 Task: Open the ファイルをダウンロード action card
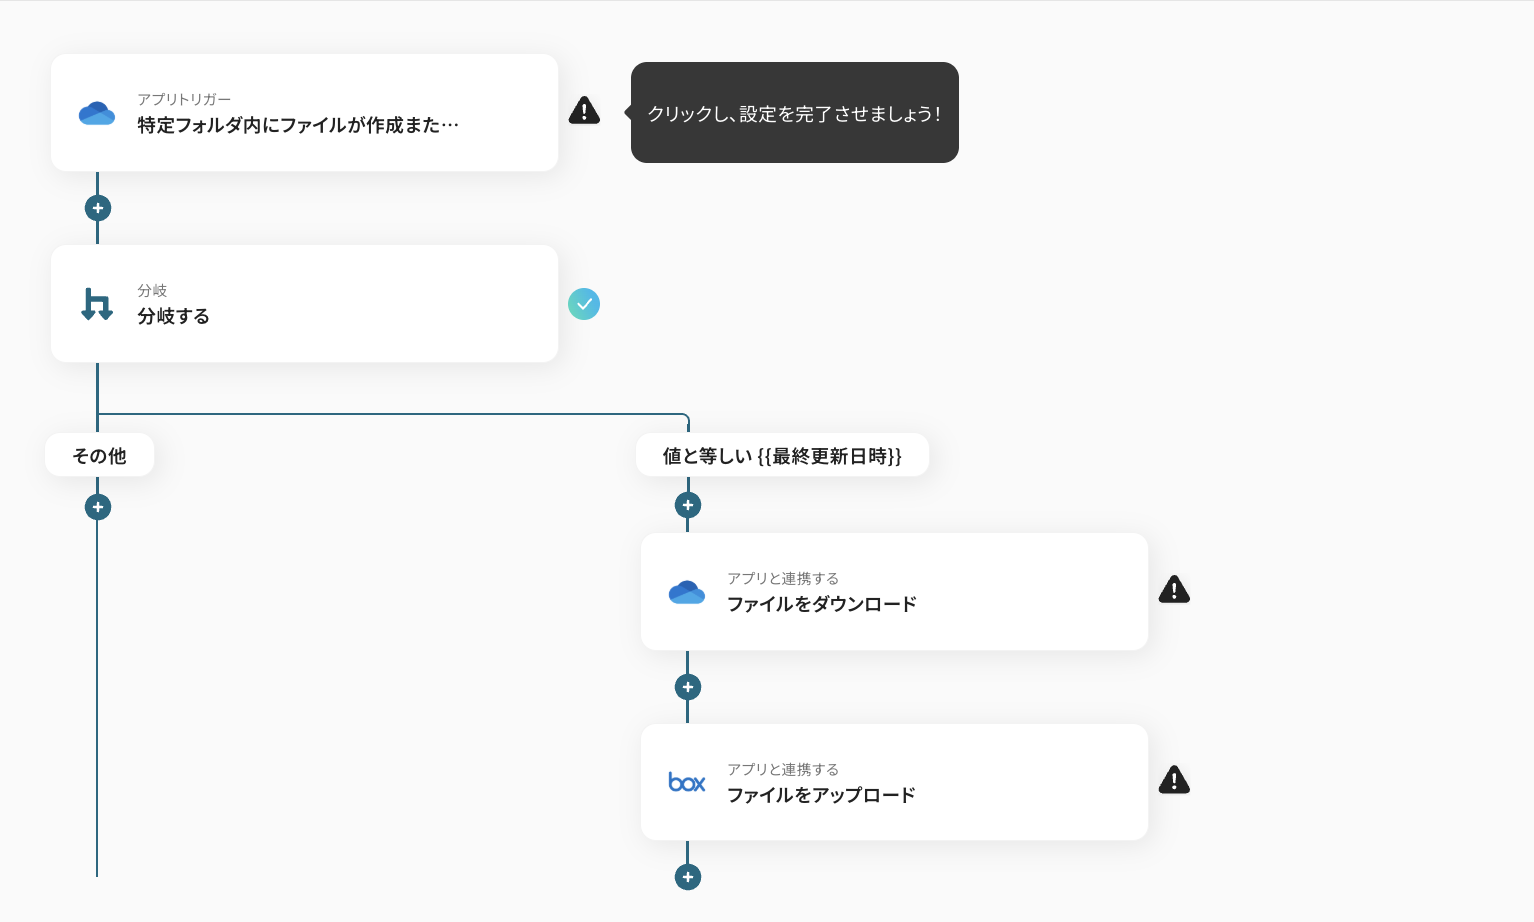pos(894,592)
